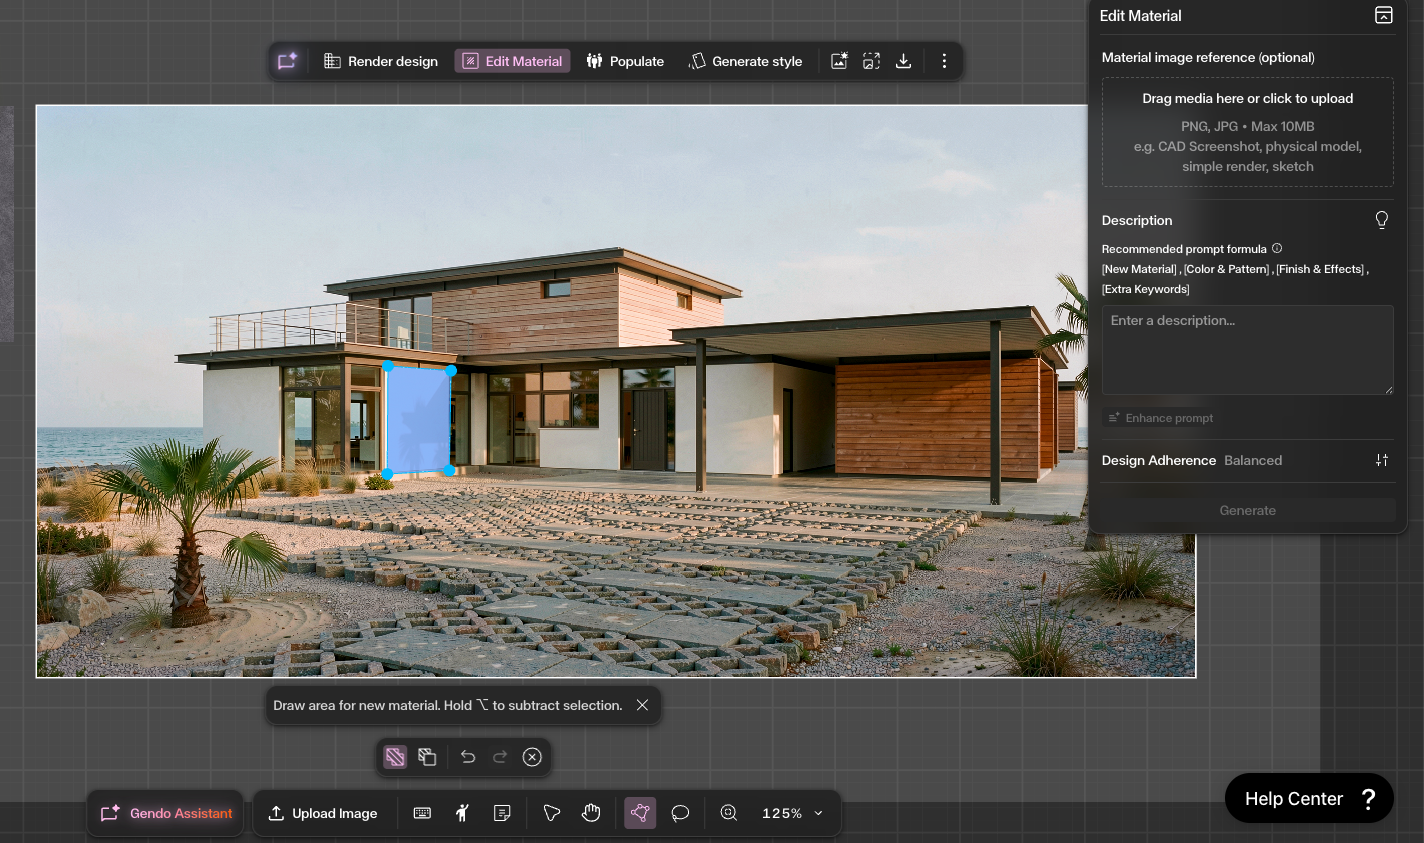Download the rendered image

(x=903, y=60)
